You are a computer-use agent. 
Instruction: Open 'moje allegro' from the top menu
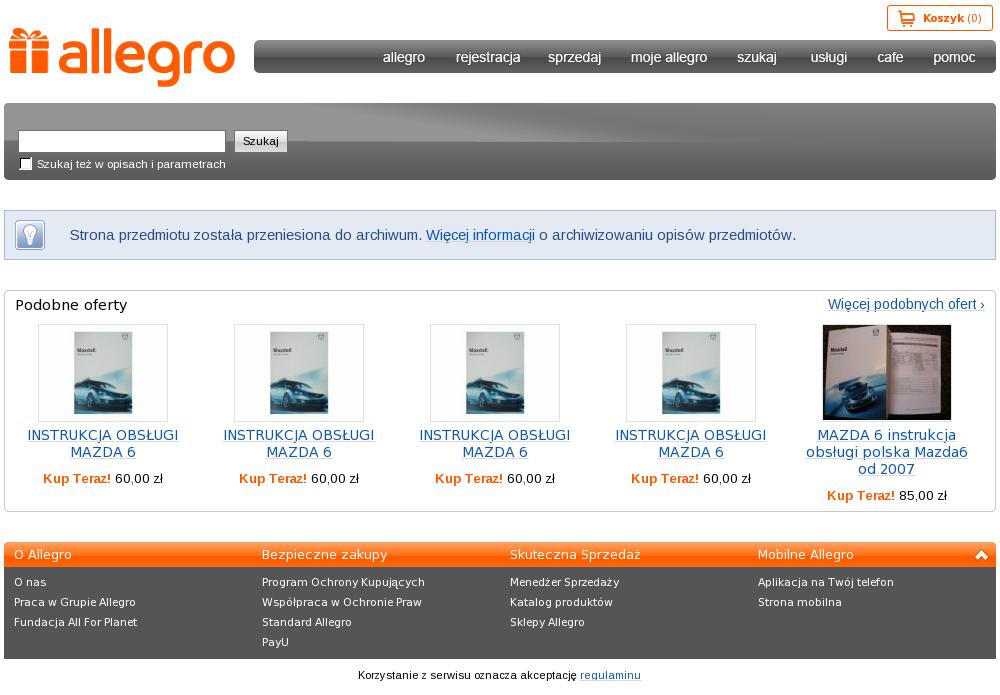669,57
